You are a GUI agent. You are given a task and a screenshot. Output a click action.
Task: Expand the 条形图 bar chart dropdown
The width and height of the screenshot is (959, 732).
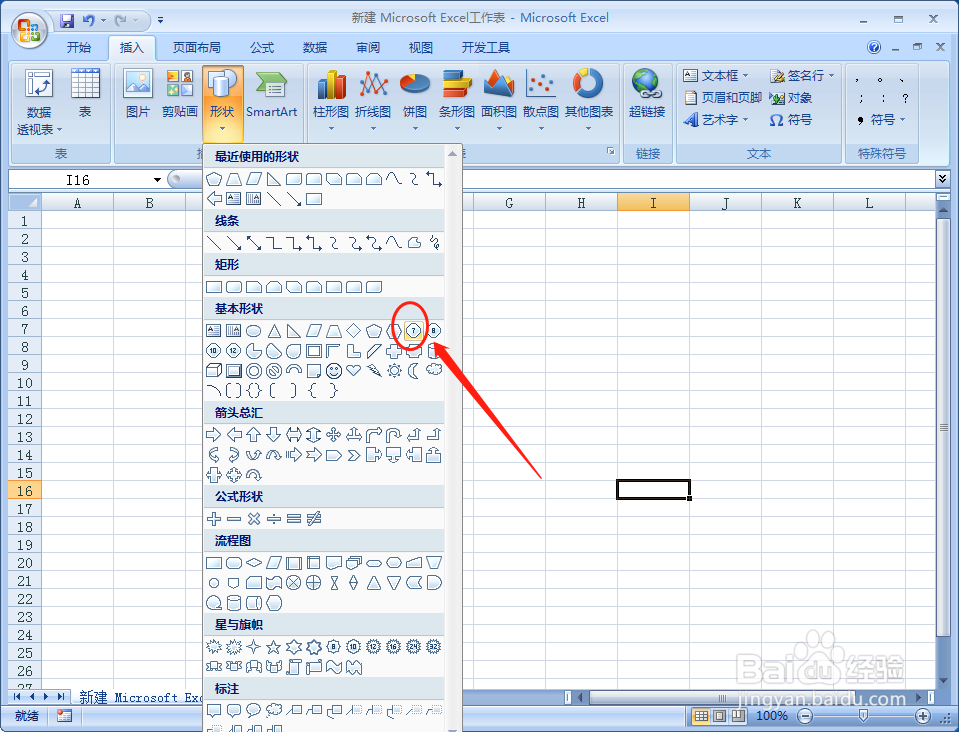pos(456,128)
